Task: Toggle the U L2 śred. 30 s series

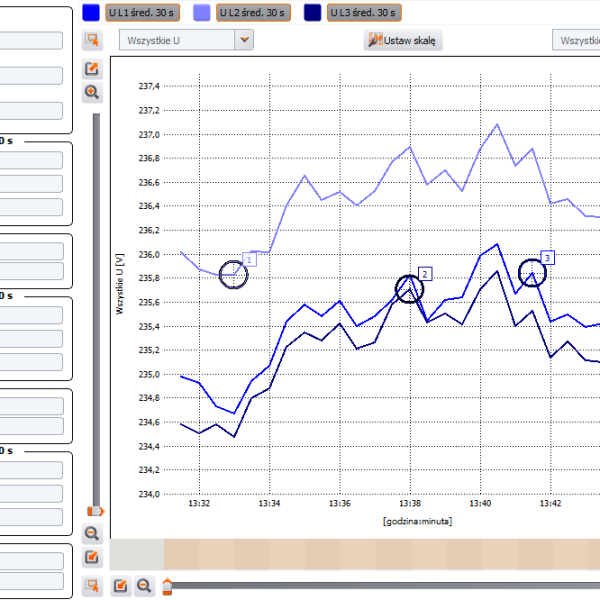Action: click(x=252, y=13)
